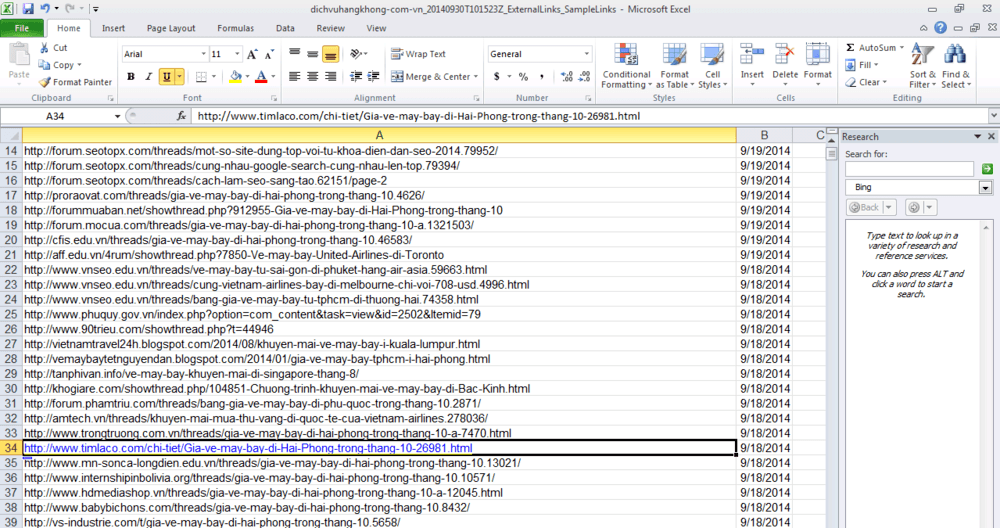Click in the formula bar URL text
Viewport: 1000px width, 528px height.
(x=418, y=116)
